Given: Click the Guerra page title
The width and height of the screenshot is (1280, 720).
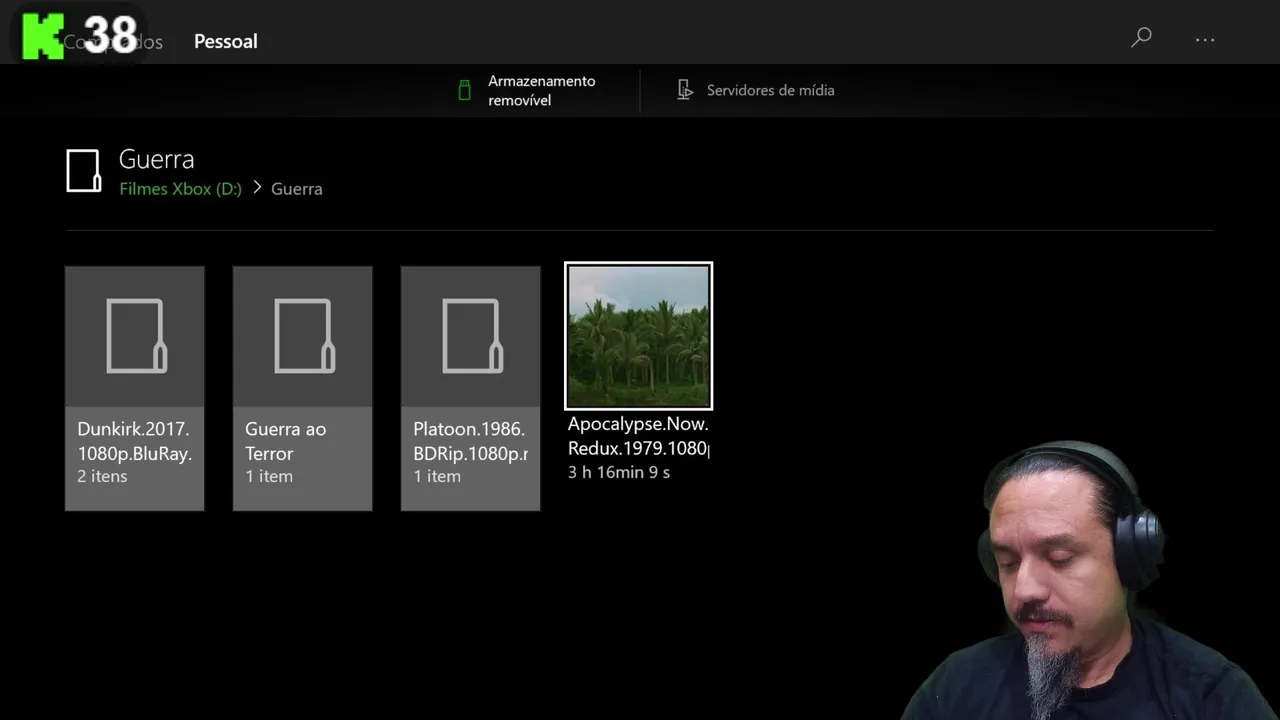Looking at the screenshot, I should coord(156,159).
